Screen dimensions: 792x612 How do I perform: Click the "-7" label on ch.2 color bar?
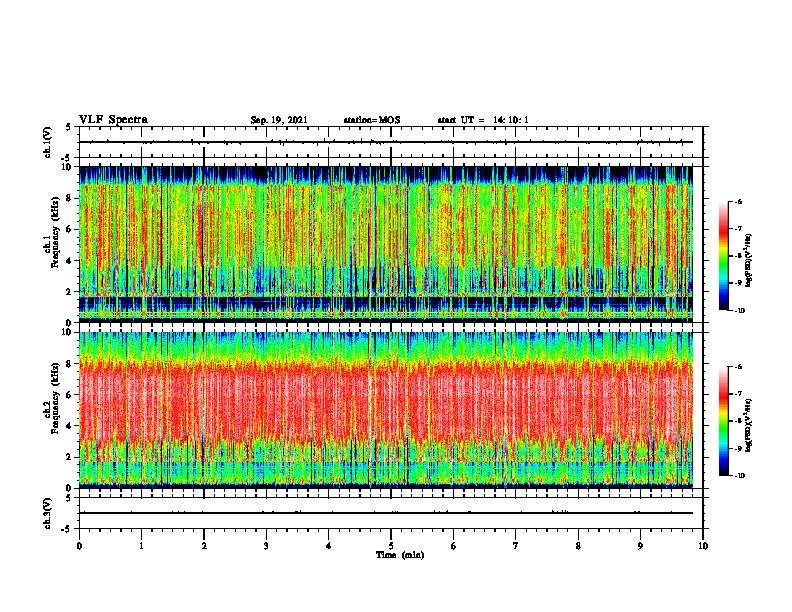[739, 394]
